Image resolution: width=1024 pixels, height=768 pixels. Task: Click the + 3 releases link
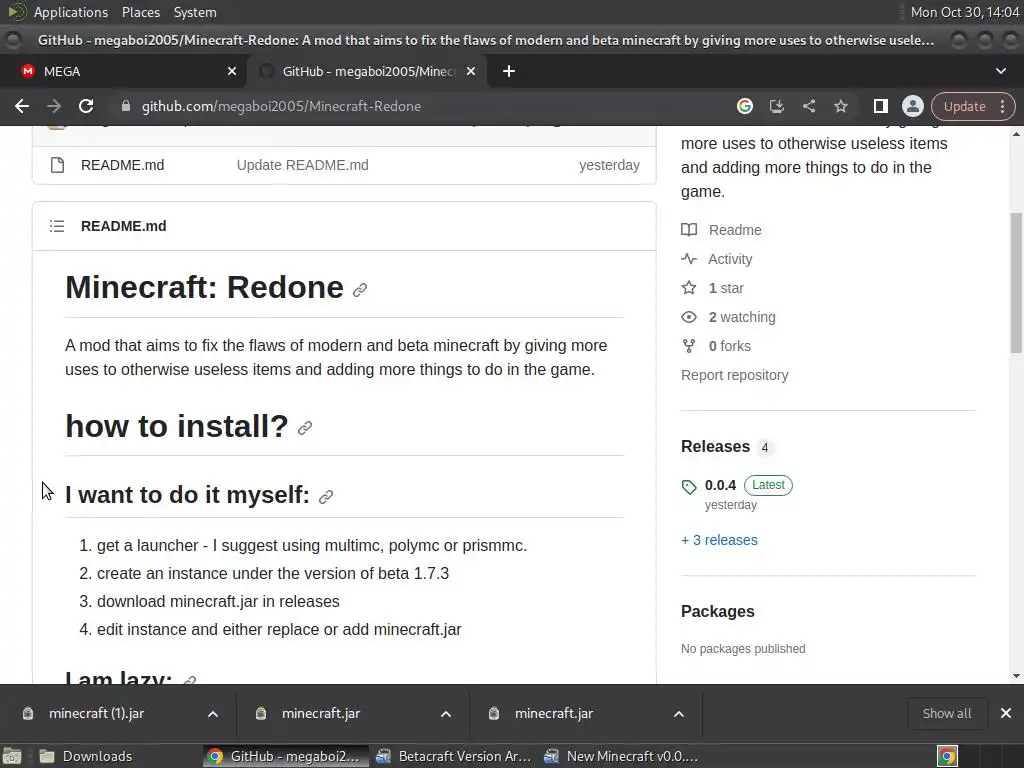click(x=719, y=540)
